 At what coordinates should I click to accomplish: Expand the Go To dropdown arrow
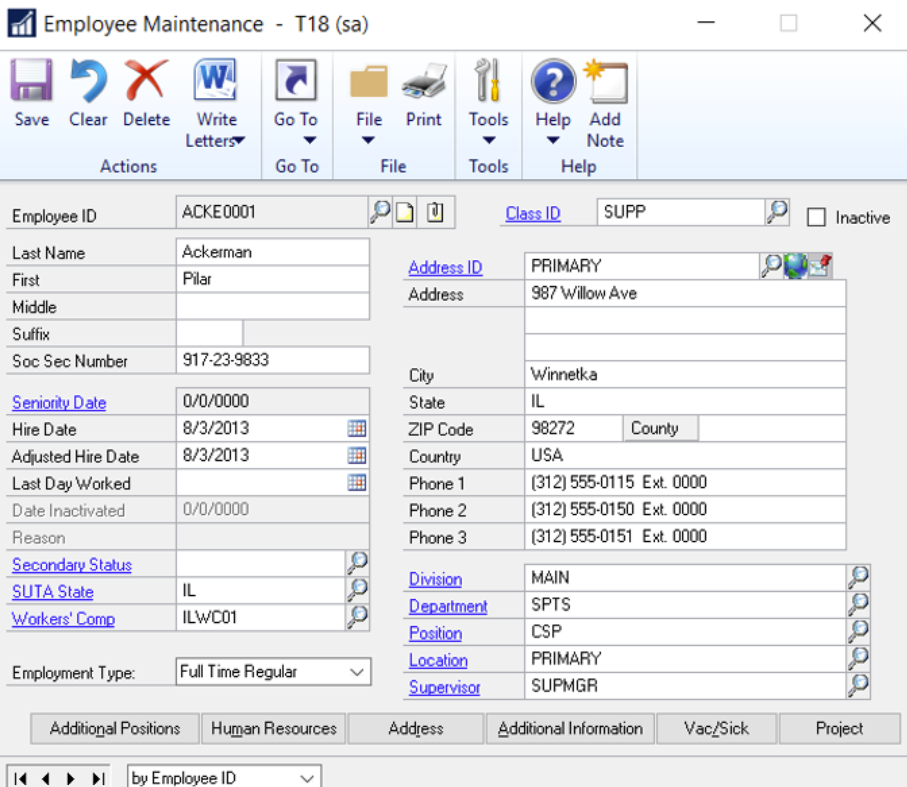click(x=310, y=140)
